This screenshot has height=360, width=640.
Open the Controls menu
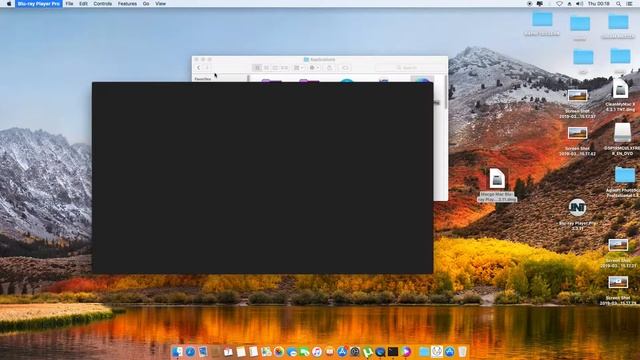[x=102, y=4]
